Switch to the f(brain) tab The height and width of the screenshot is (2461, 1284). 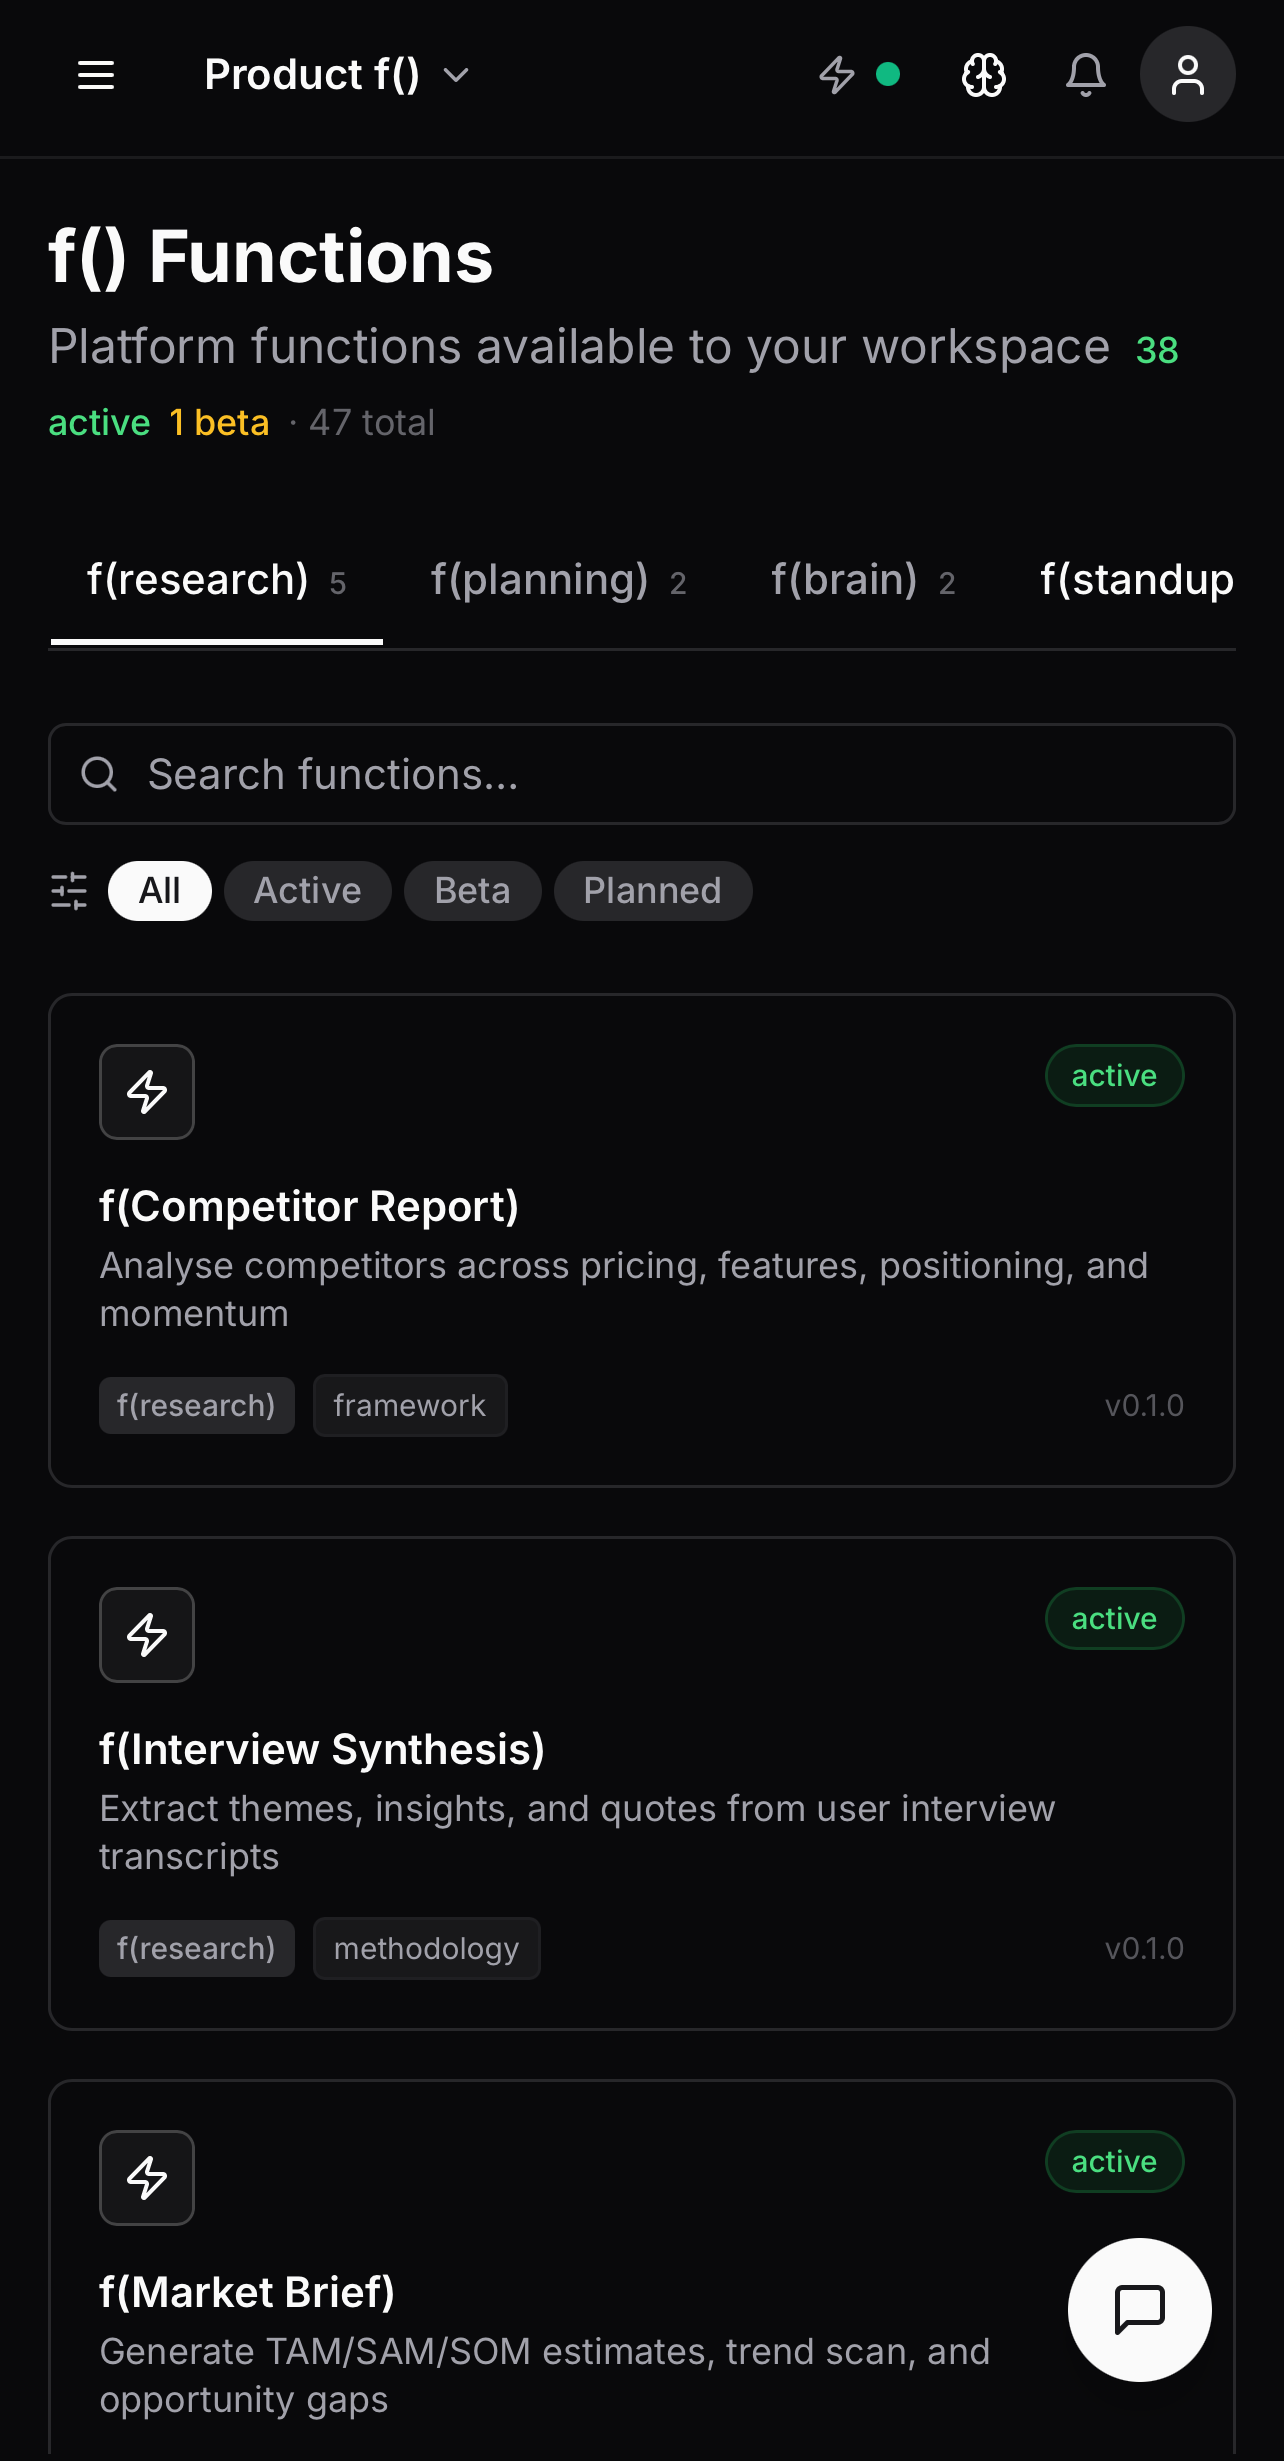click(862, 580)
